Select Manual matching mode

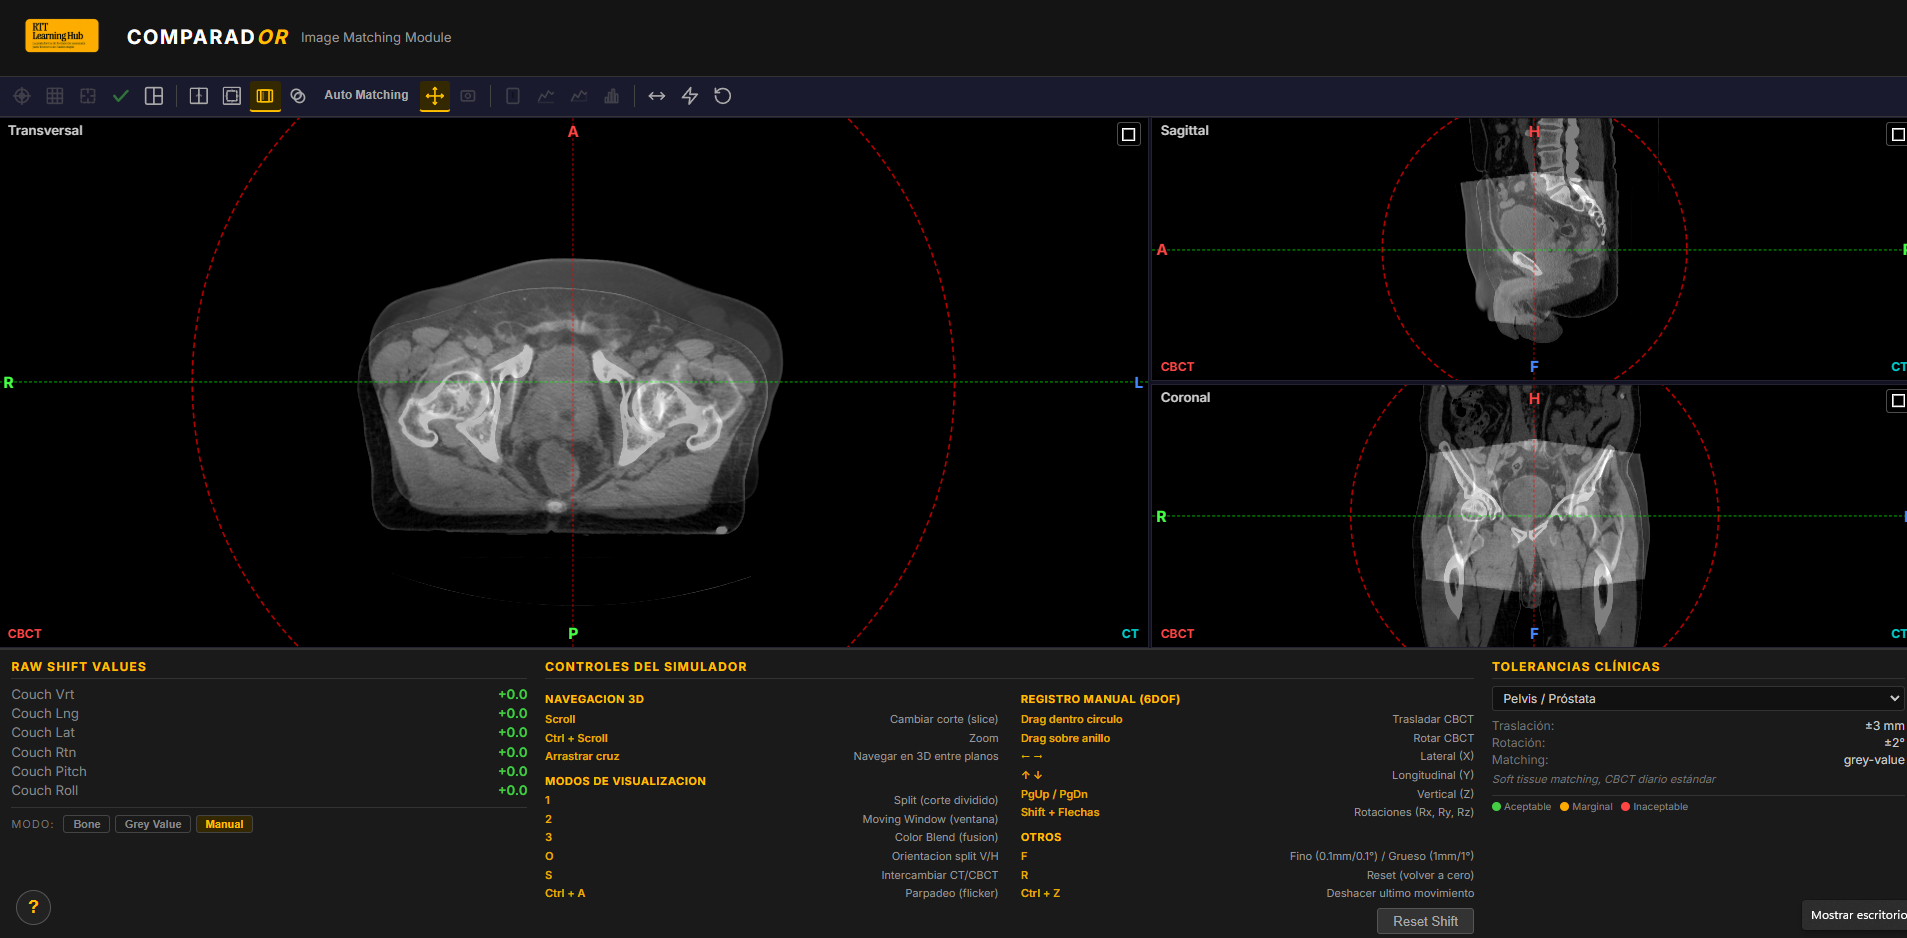coord(224,824)
